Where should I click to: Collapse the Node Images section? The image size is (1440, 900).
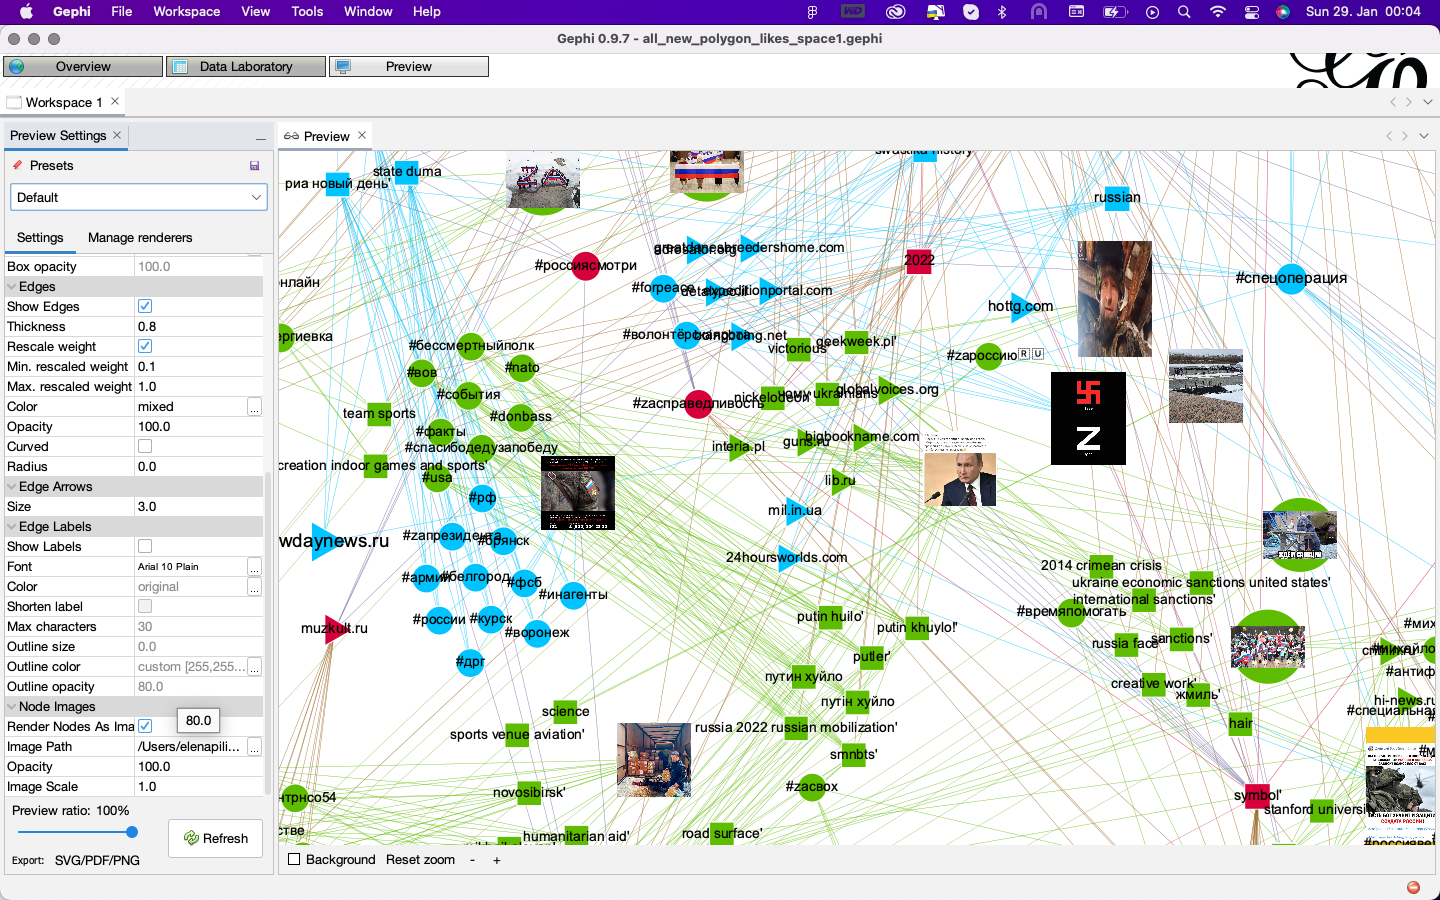(x=12, y=706)
